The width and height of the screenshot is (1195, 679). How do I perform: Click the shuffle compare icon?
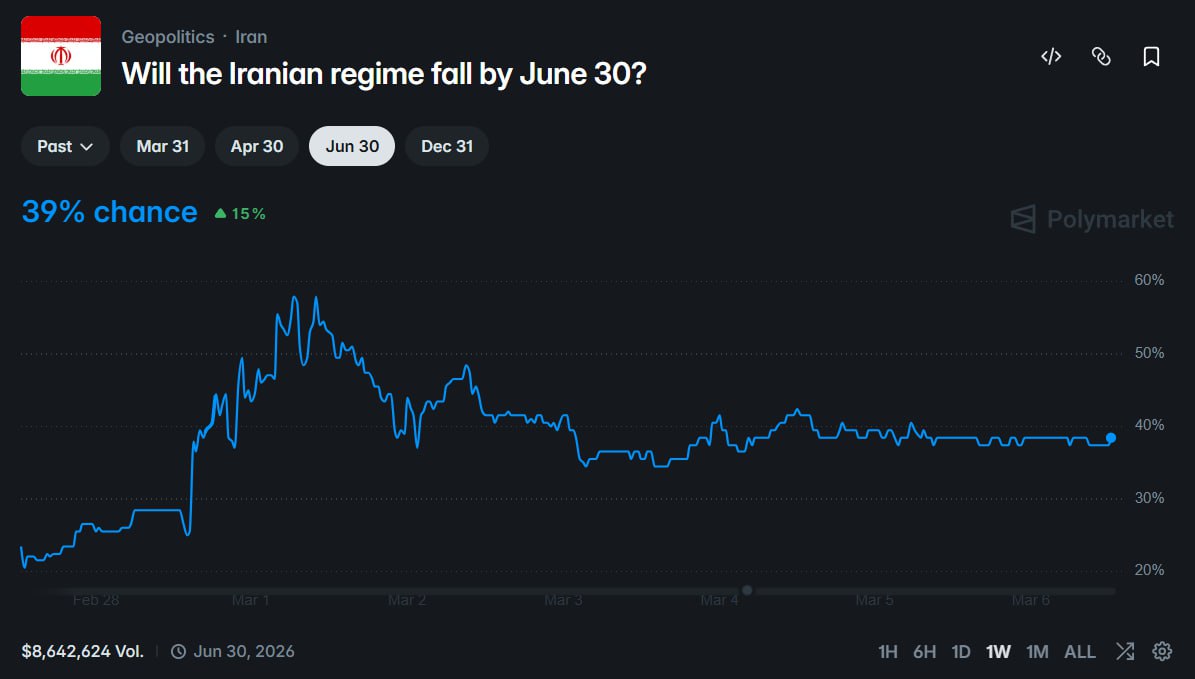point(1125,652)
